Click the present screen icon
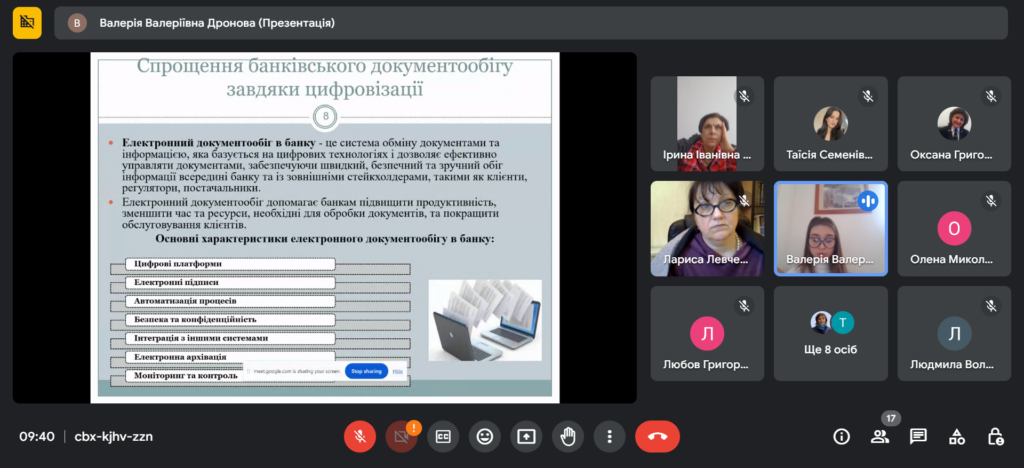 click(x=526, y=436)
